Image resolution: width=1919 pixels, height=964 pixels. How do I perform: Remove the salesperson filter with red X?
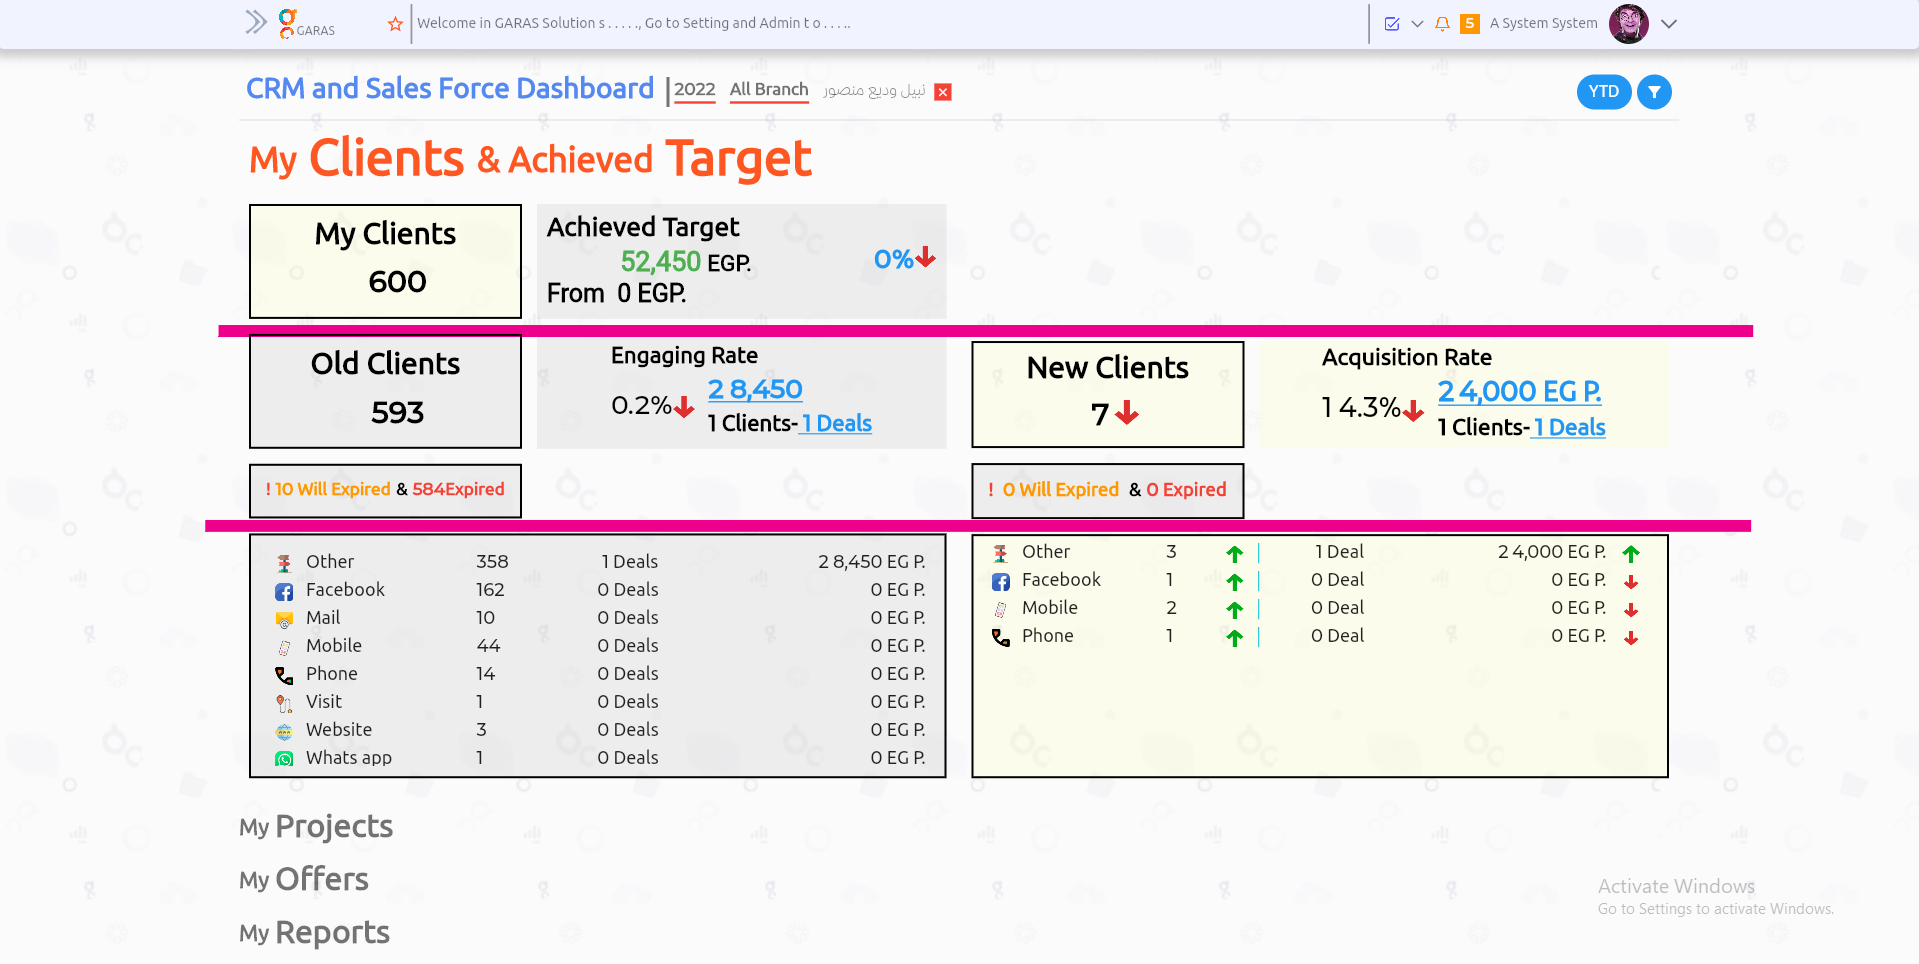click(942, 92)
